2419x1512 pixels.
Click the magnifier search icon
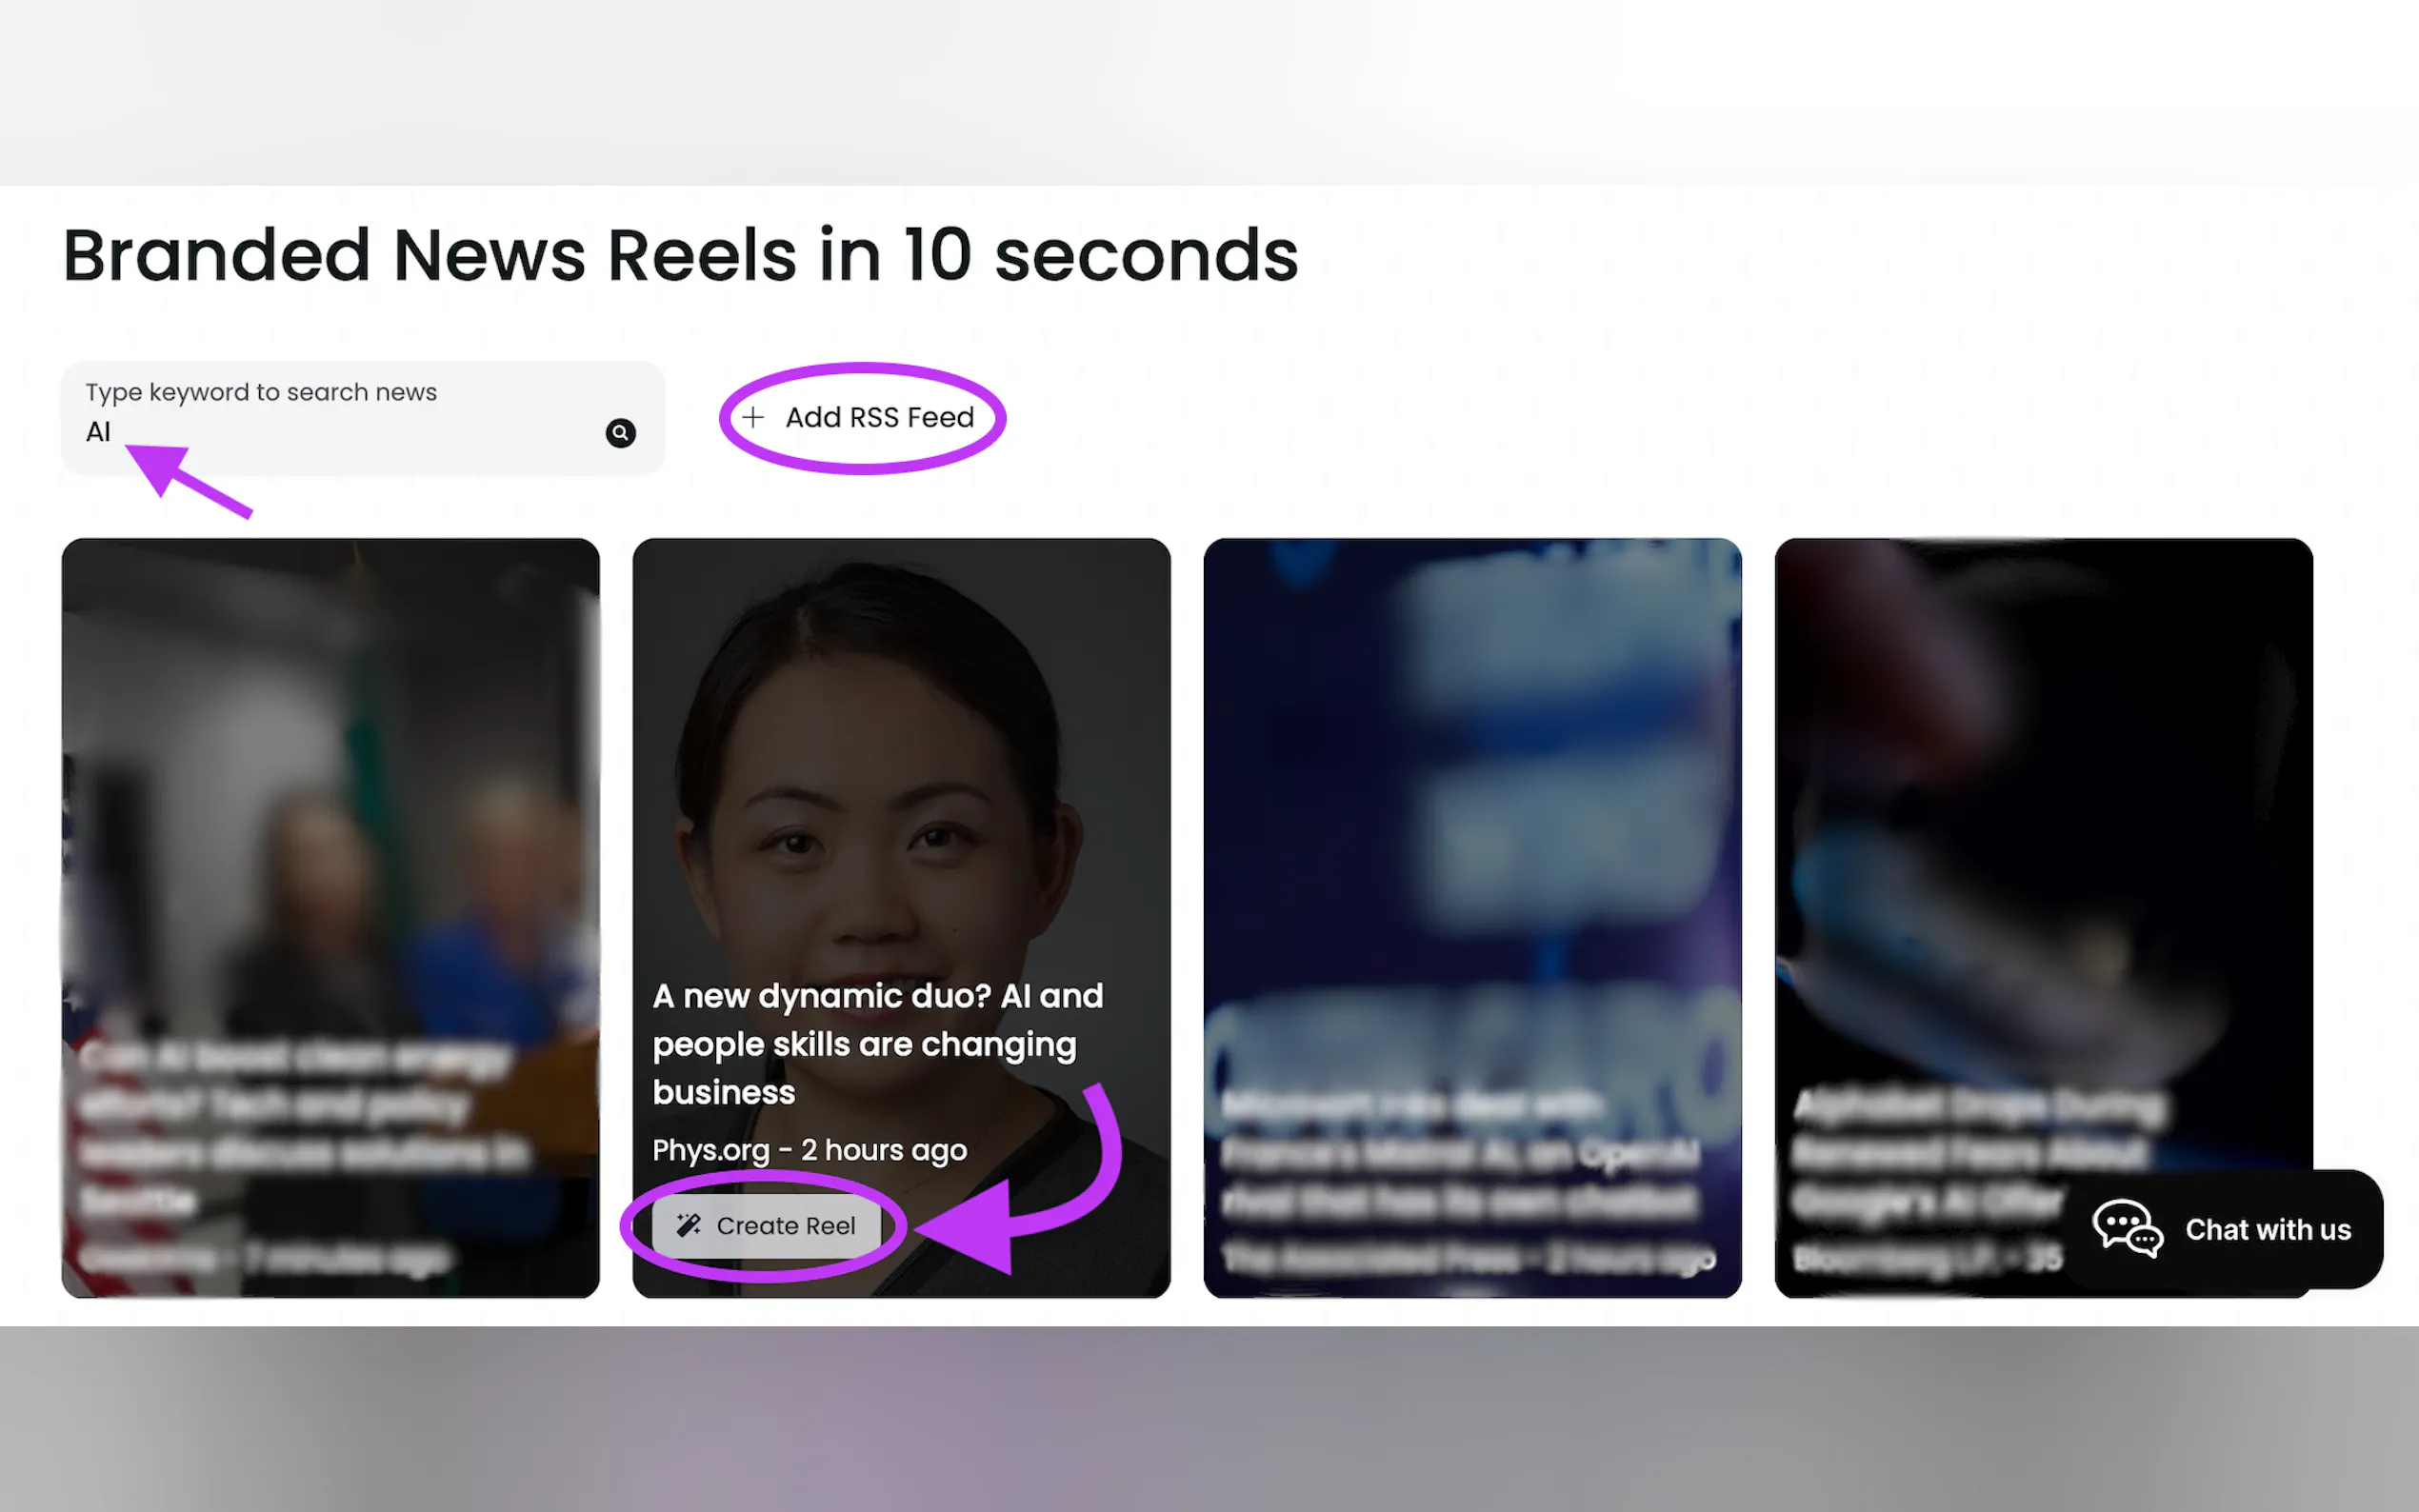[620, 433]
